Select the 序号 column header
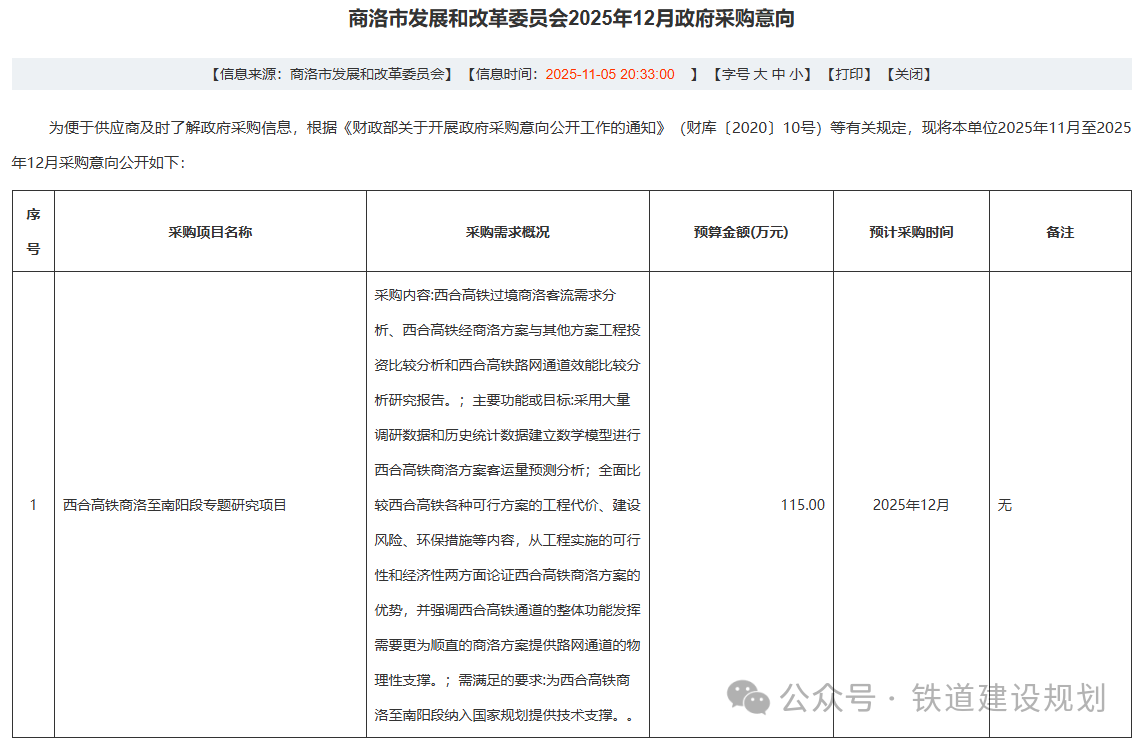 (x=33, y=231)
